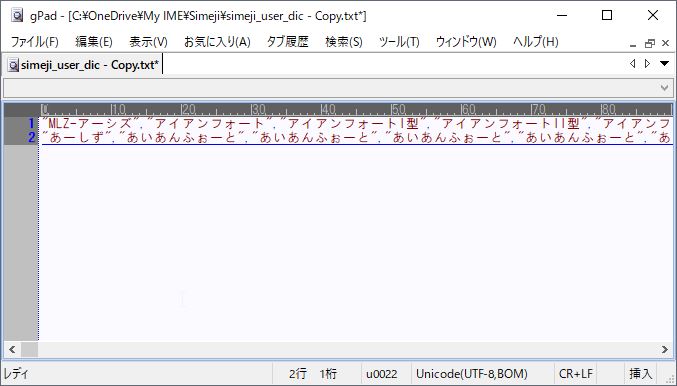This screenshot has height=386, width=677.
Task: Close the gPad window
Action: (x=653, y=16)
